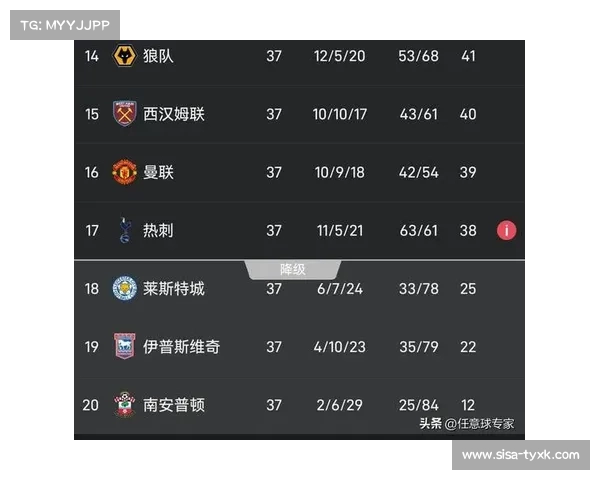Image resolution: width=600 pixels, height=480 pixels.
Task: Click the Leicester City crest icon
Action: (124, 288)
